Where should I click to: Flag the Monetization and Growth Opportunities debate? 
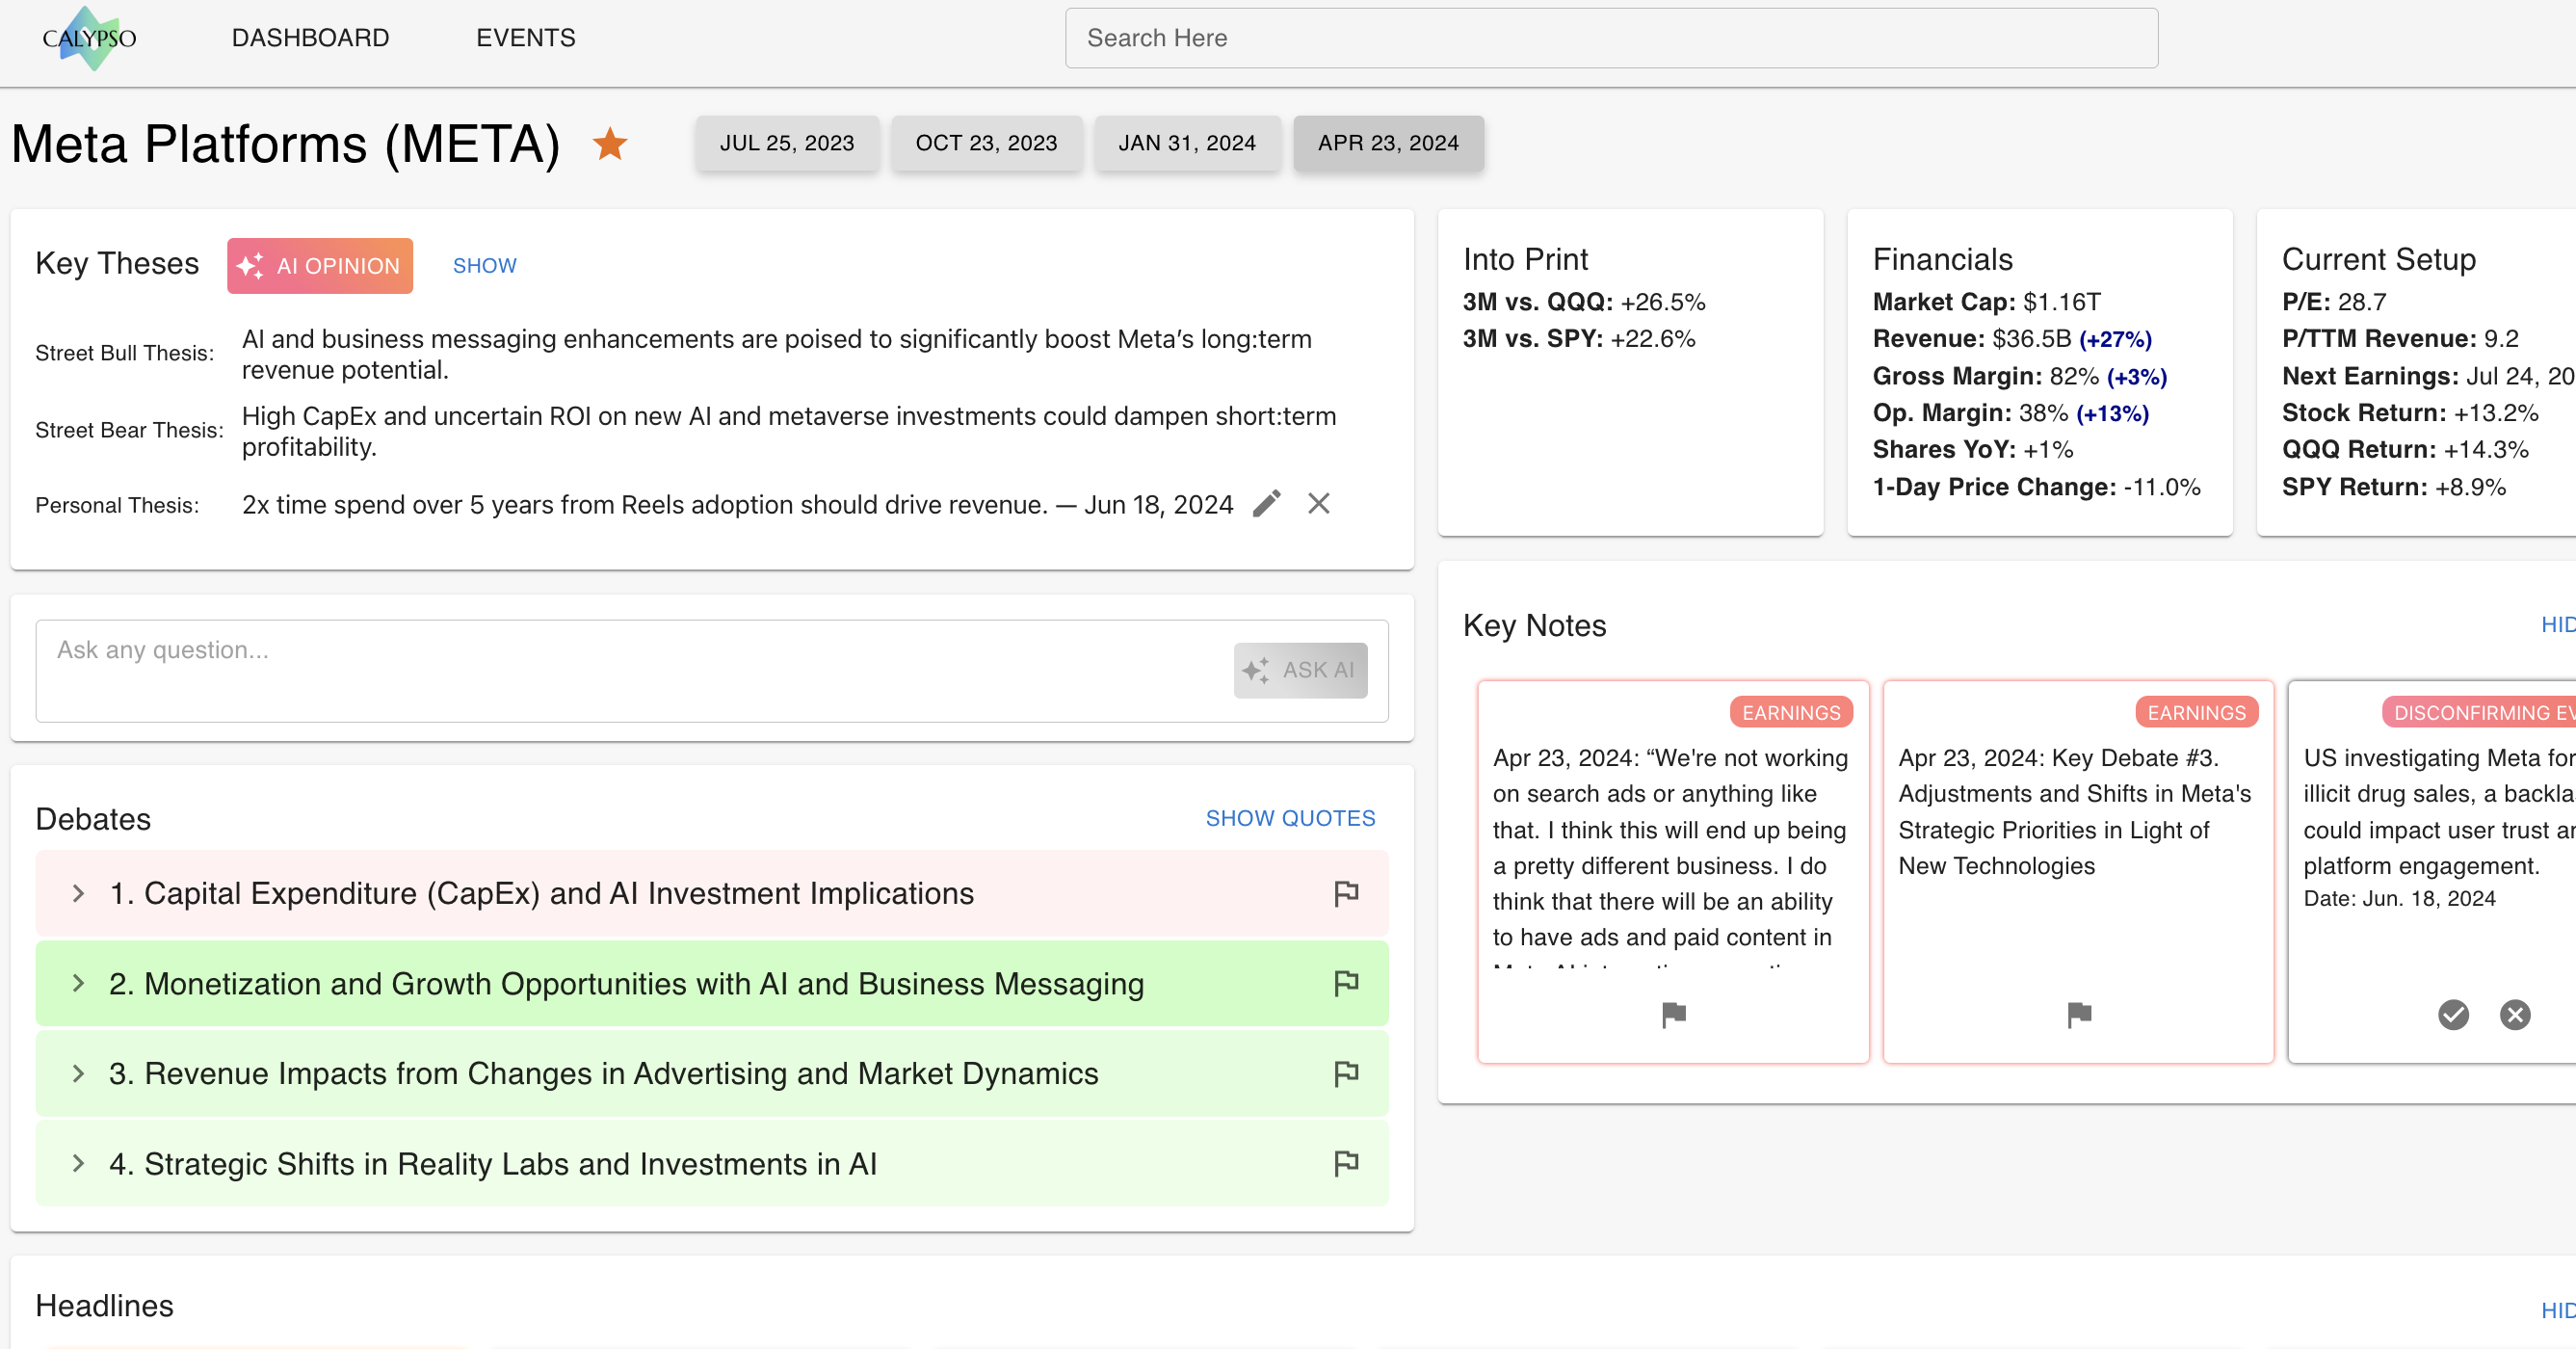[x=1346, y=983]
